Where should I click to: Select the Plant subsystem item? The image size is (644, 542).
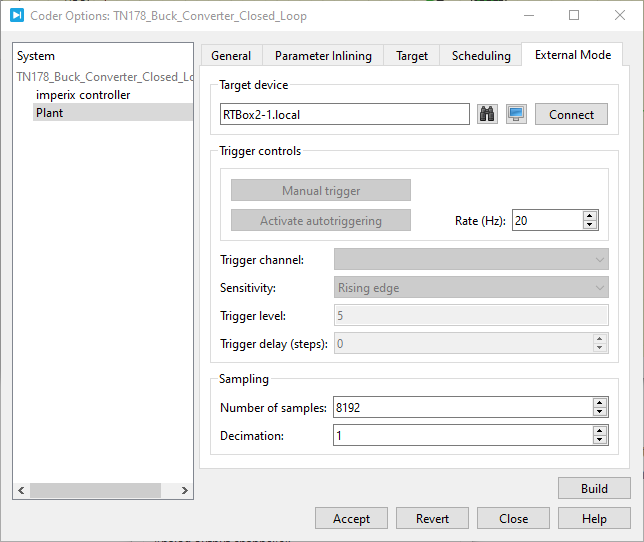pos(50,113)
